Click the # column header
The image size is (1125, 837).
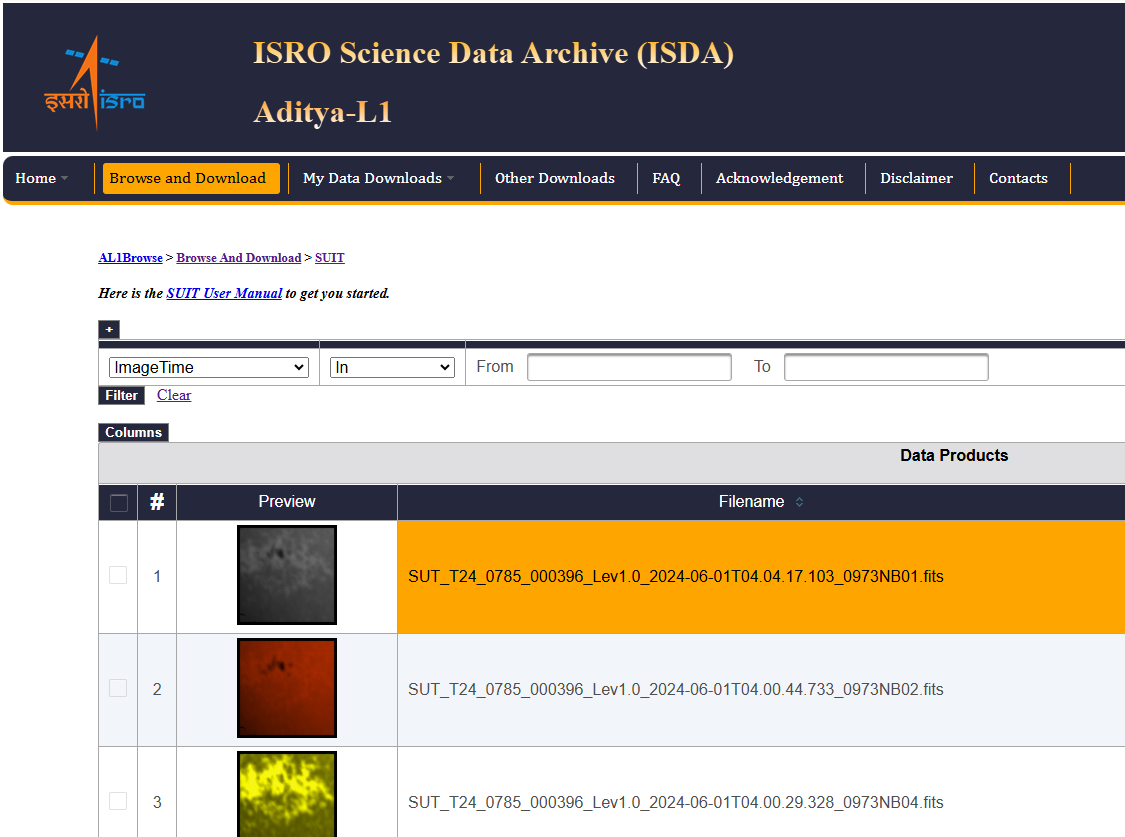click(x=157, y=502)
